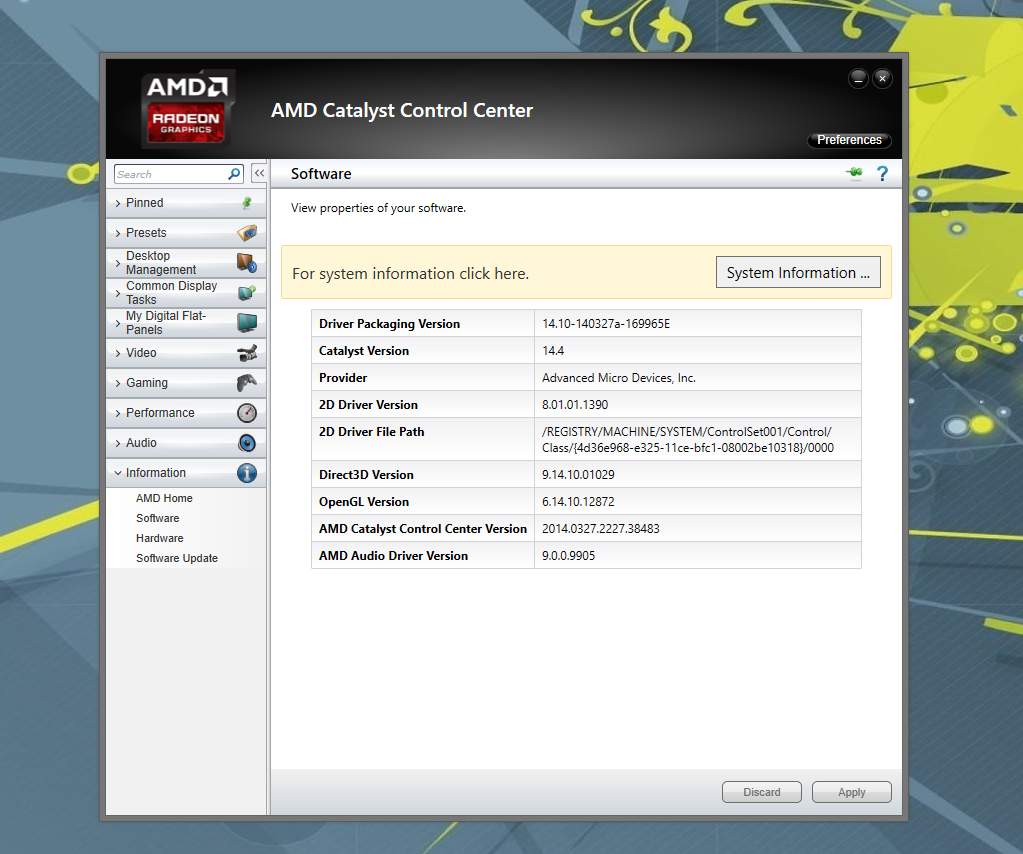Click Provider value Advanced Micro Devices, Inc.
Viewport: 1023px width, 854px height.
[618, 378]
